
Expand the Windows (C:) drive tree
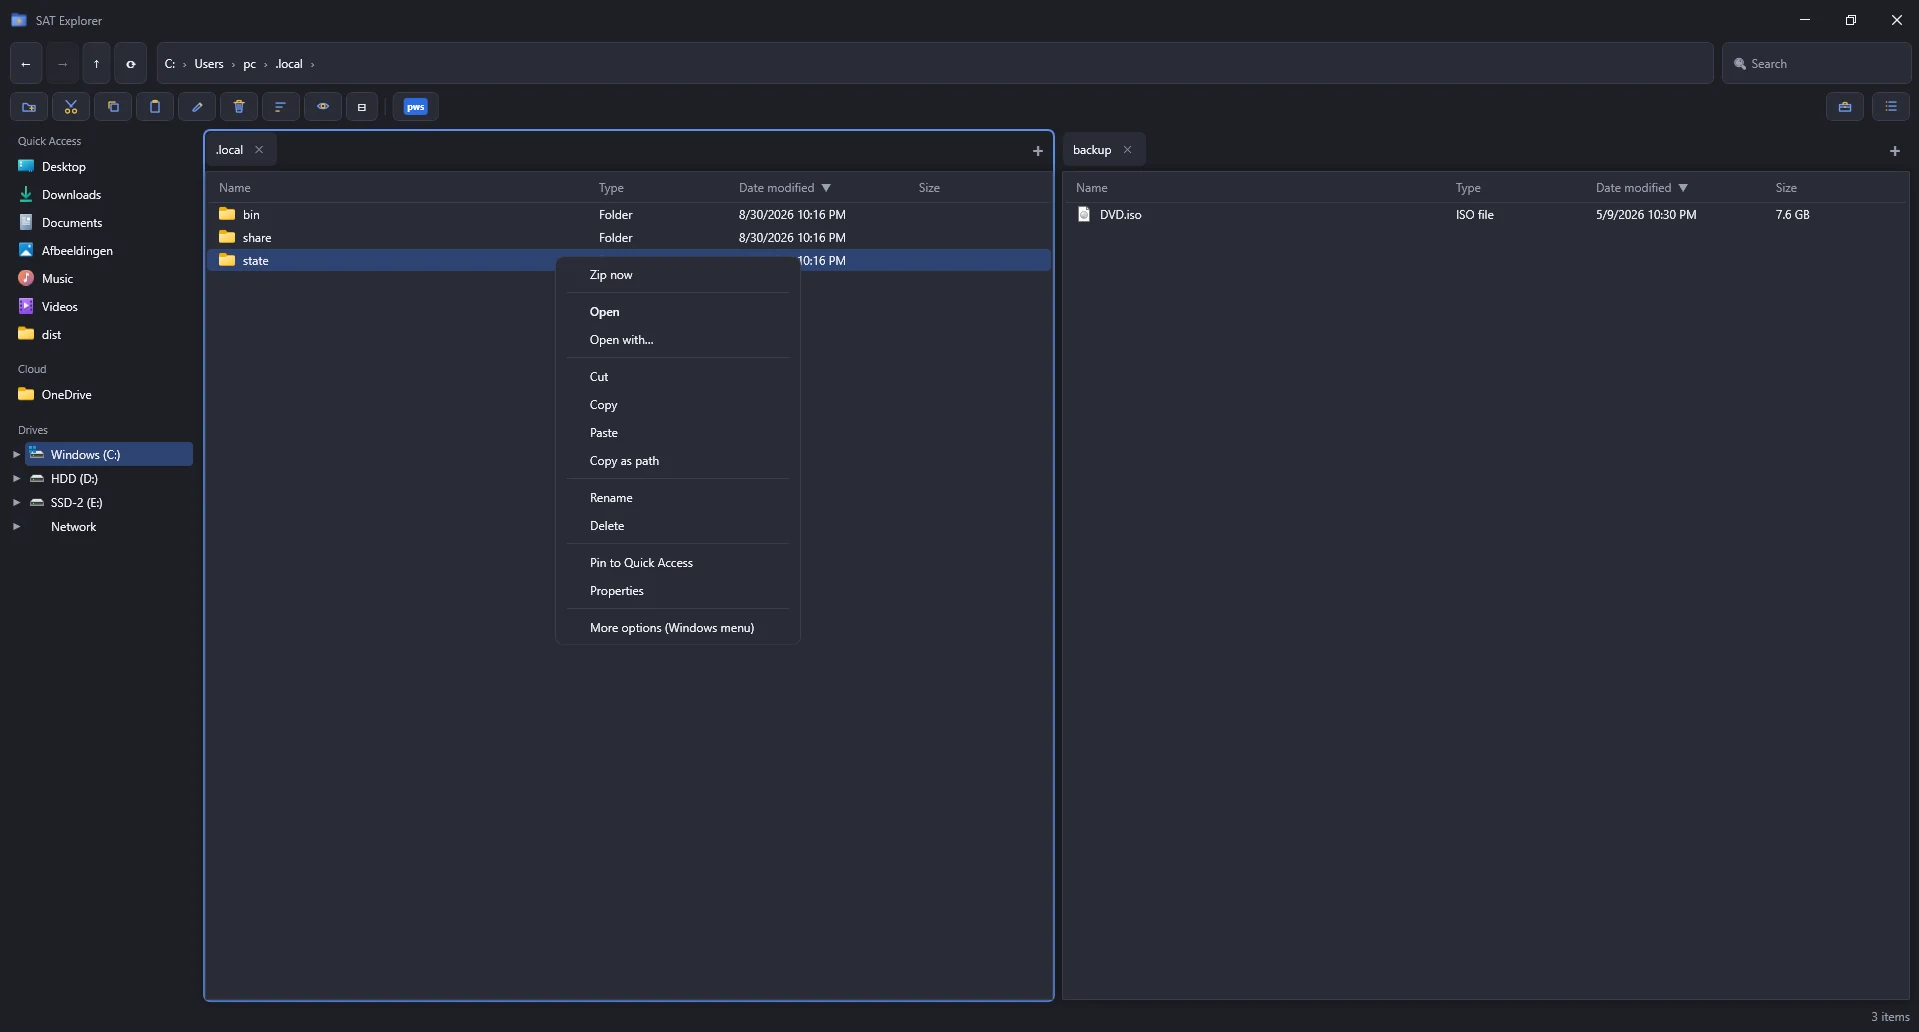click(x=16, y=455)
